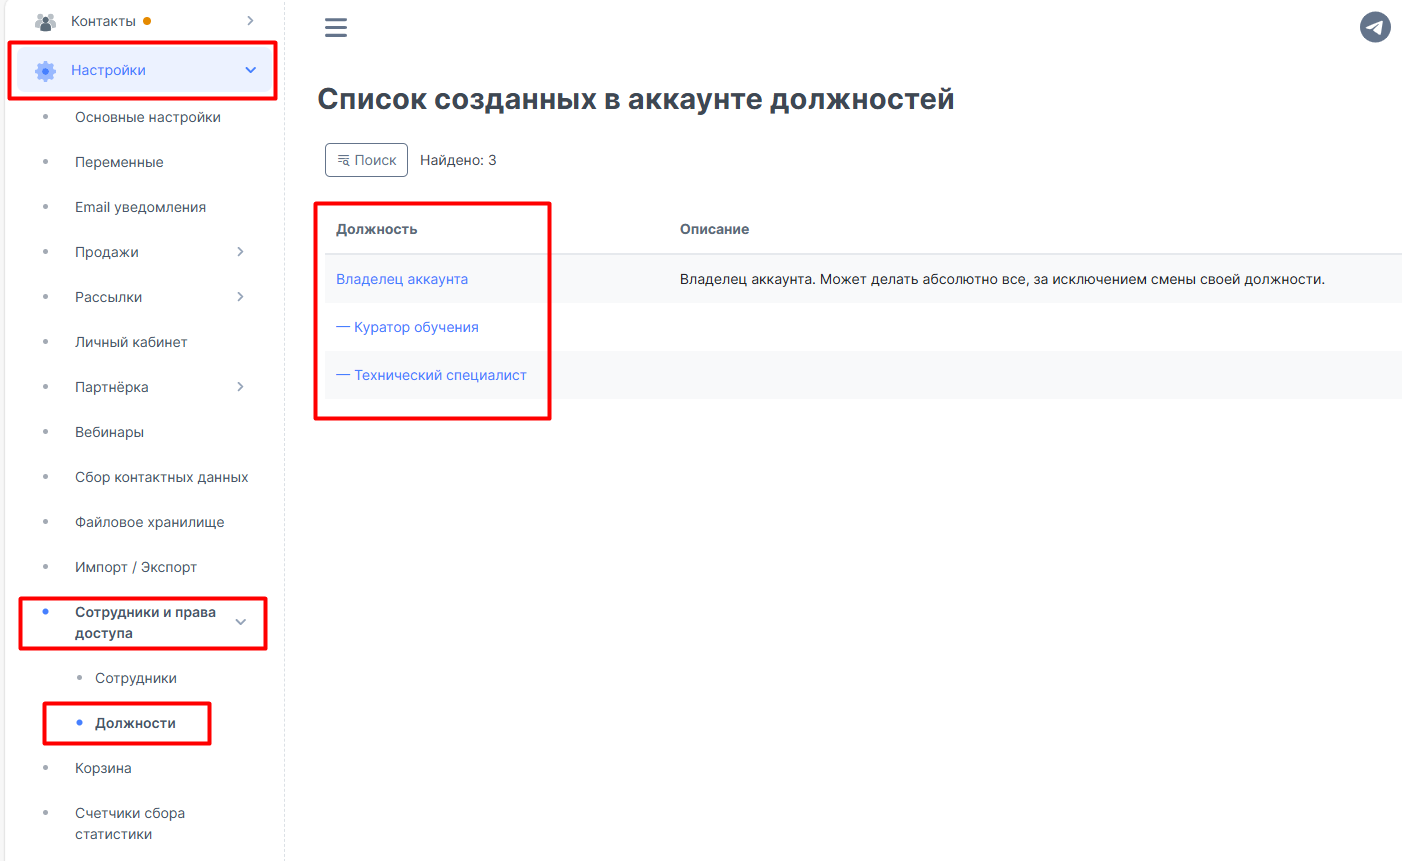Open the Telegram icon at top right
Viewport: 1402px width, 861px height.
click(1375, 27)
